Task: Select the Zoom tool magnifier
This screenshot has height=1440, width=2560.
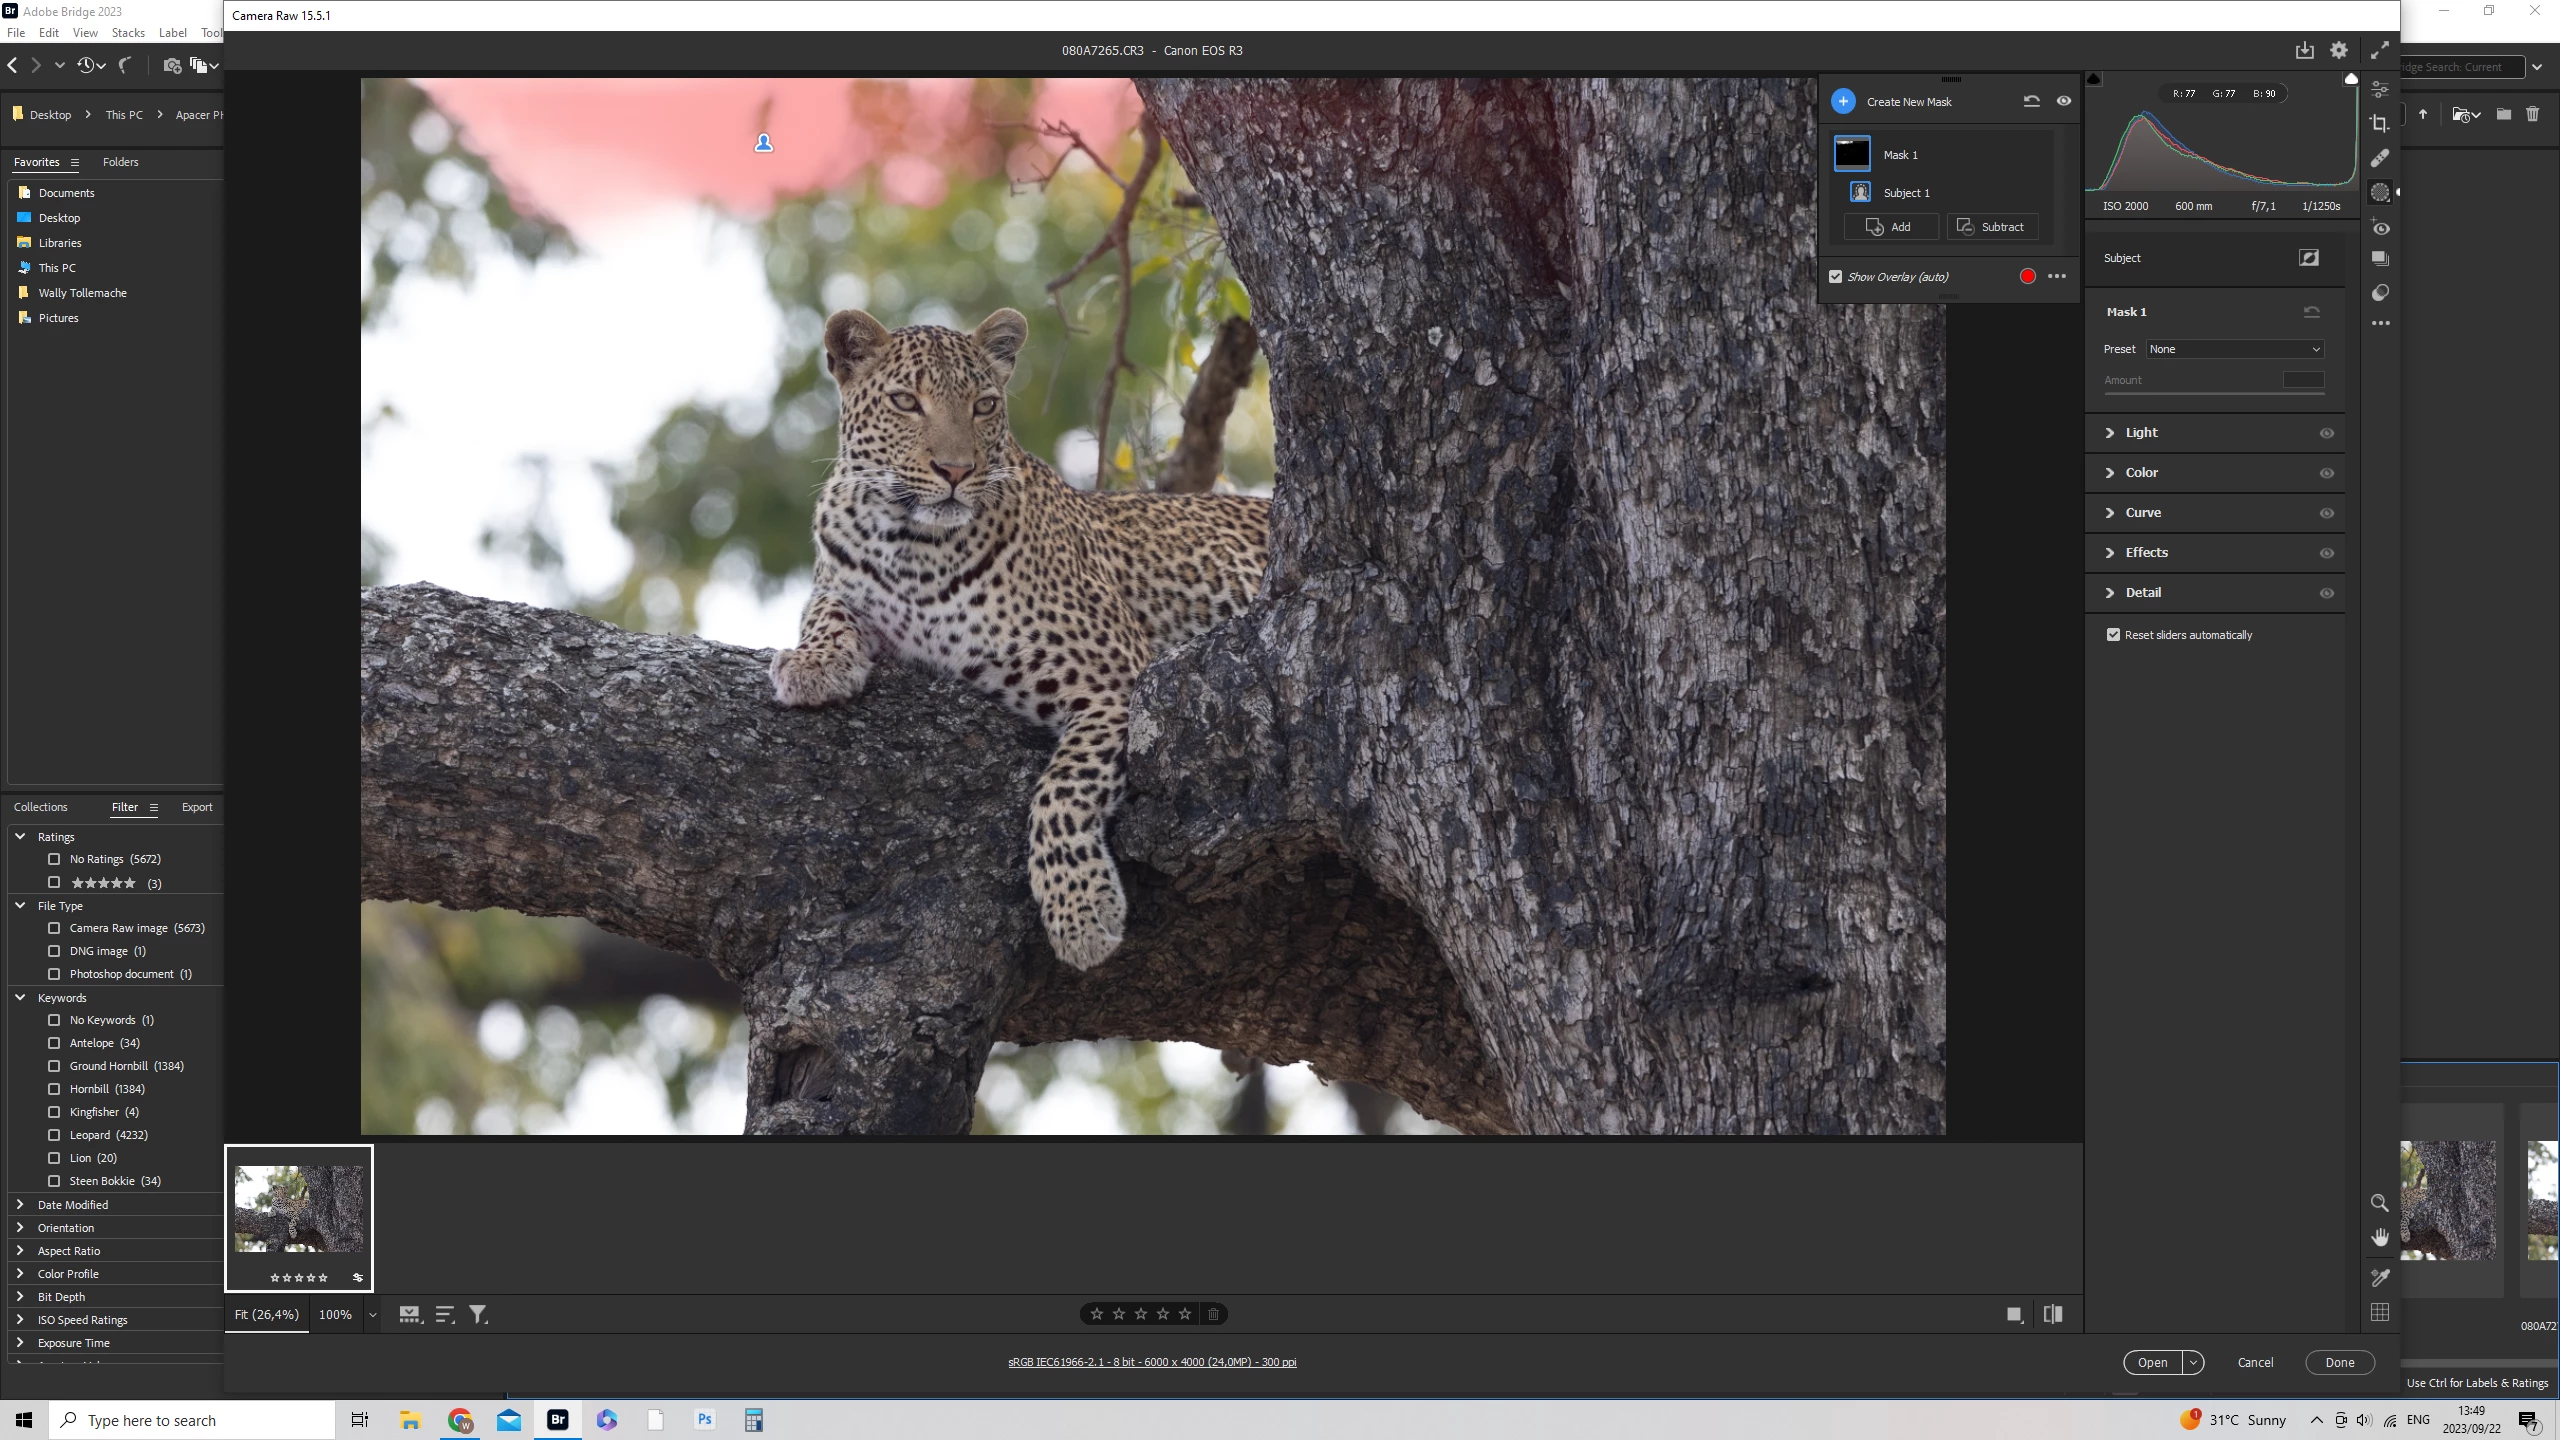Action: coord(2380,1203)
